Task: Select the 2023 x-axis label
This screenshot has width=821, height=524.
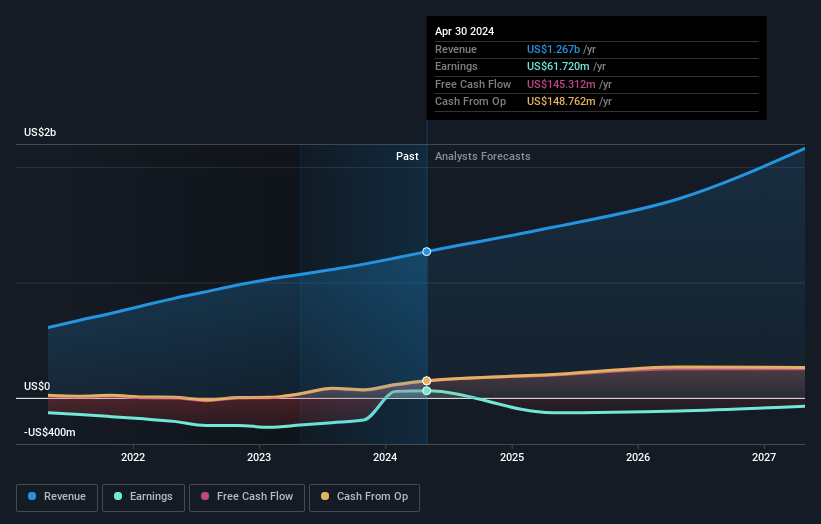Action: coord(259,458)
